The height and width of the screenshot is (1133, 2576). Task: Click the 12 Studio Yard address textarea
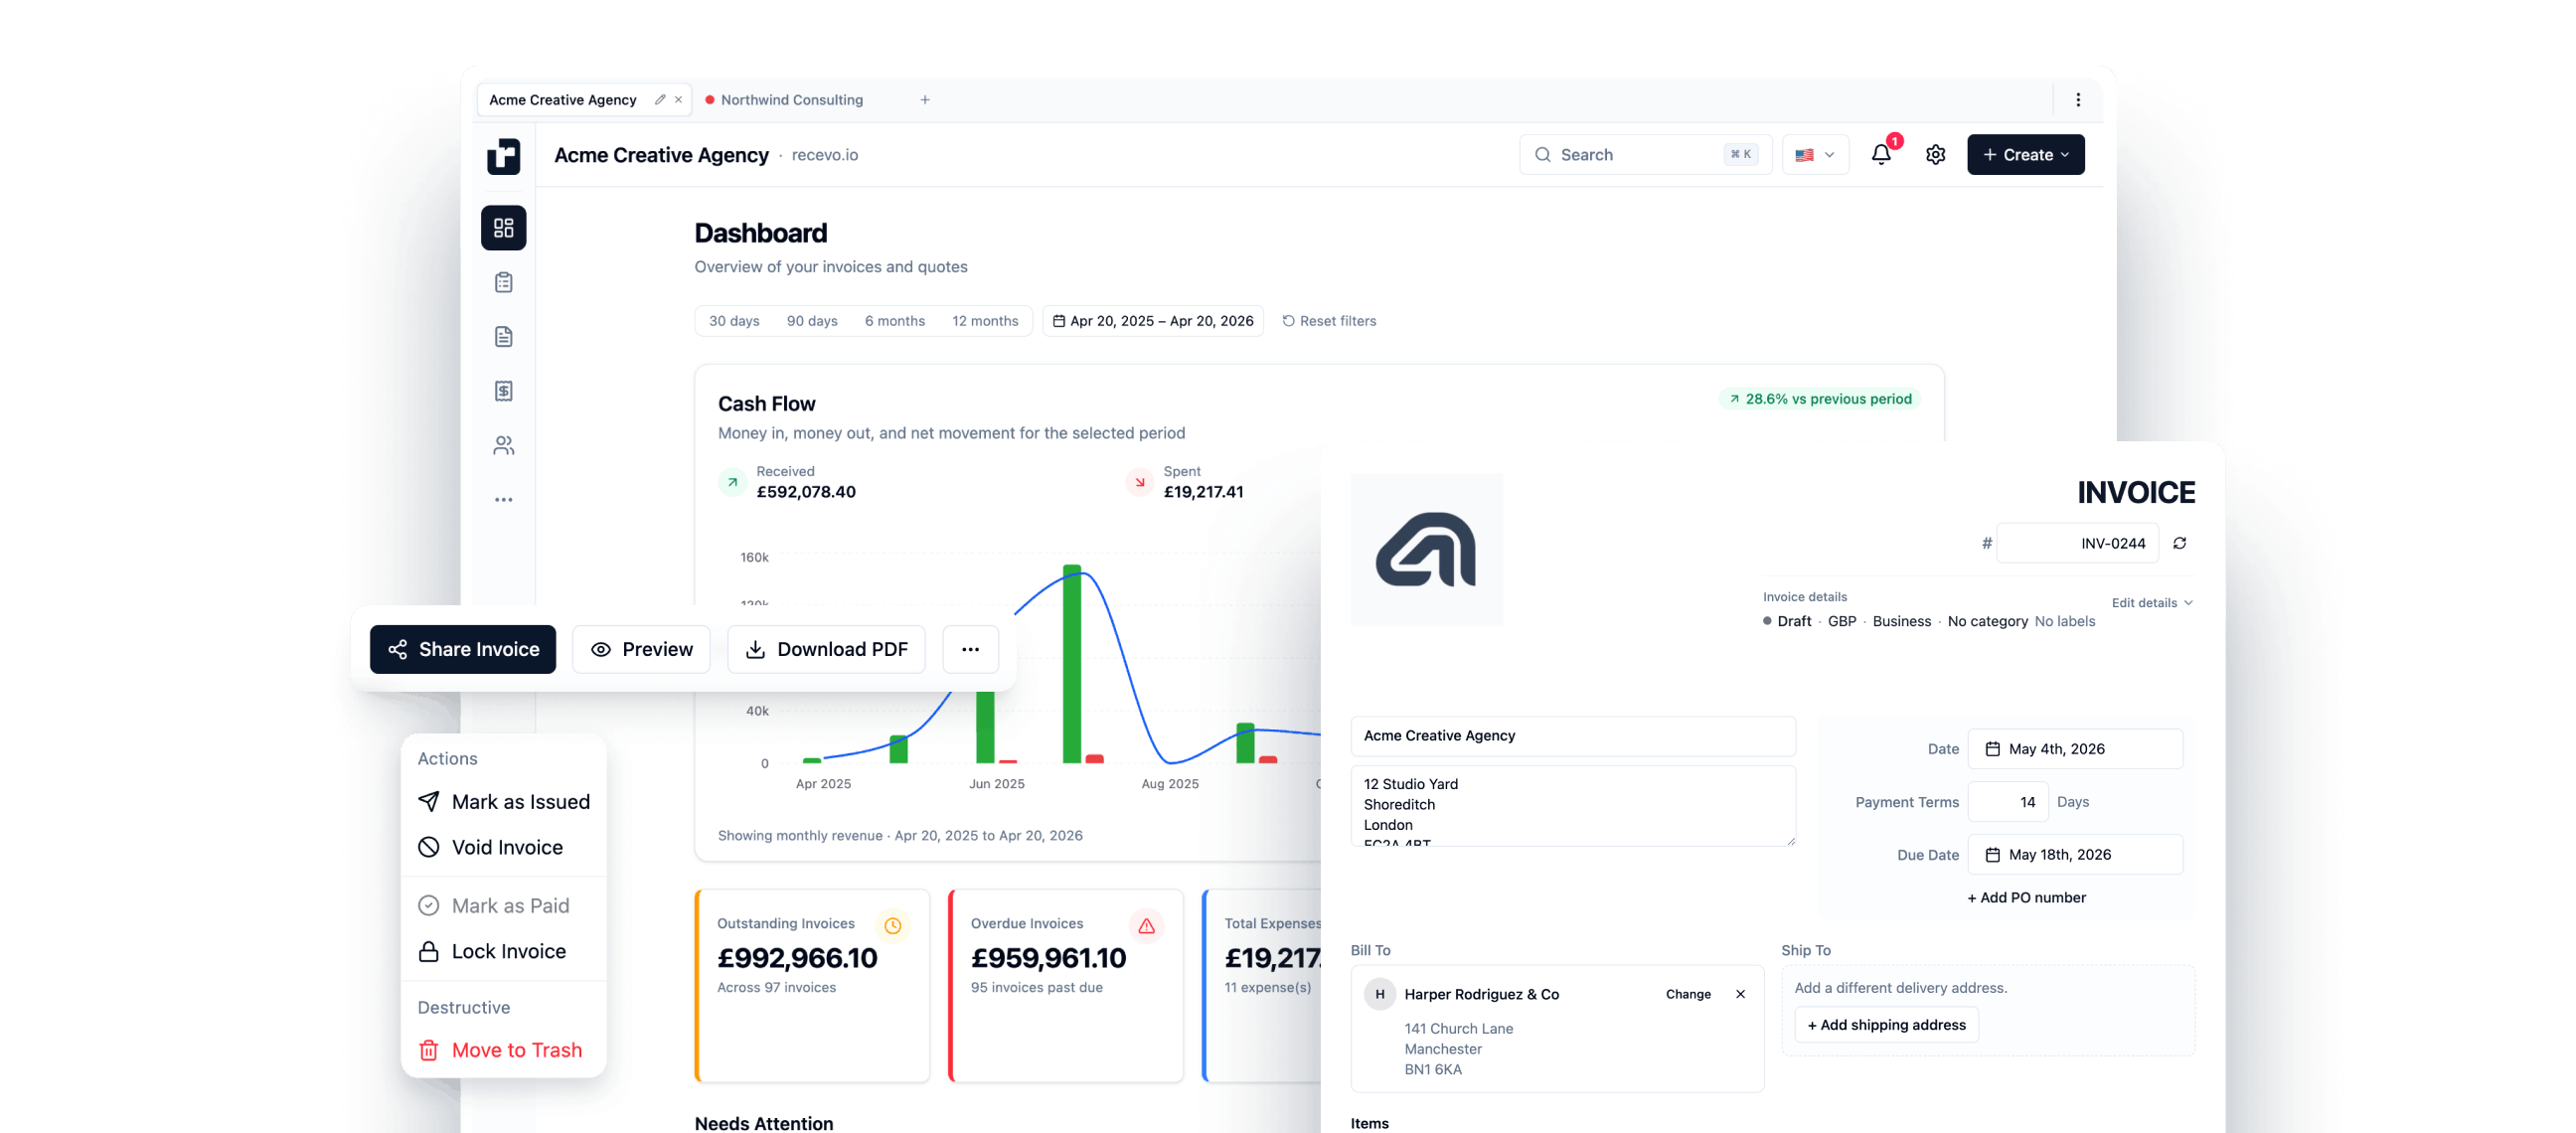tap(1572, 805)
